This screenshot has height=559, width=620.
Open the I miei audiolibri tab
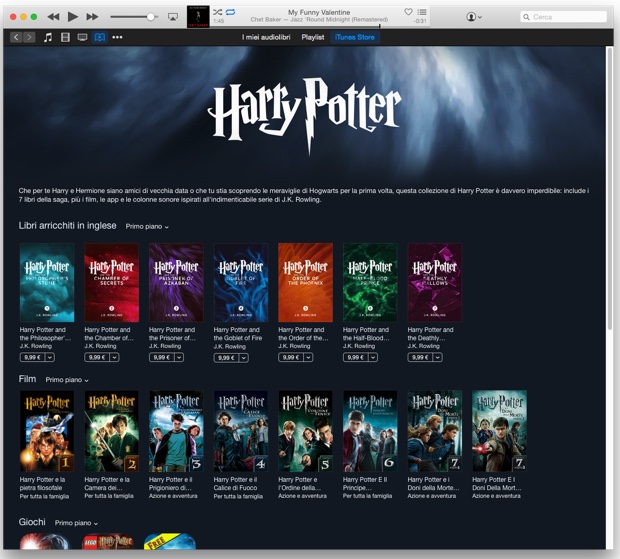point(266,37)
